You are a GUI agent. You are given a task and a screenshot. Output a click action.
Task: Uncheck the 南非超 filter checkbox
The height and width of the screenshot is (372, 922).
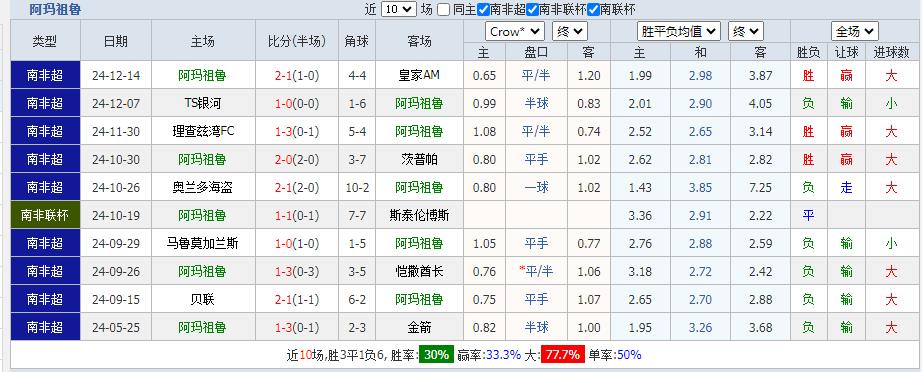483,9
